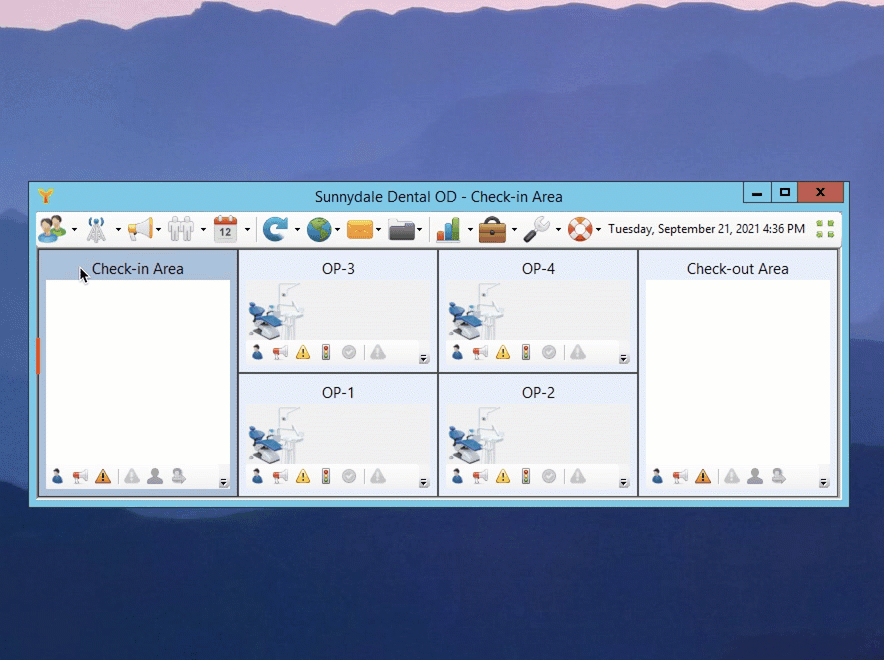Click the blue refresh arrow icon
The width and height of the screenshot is (884, 660).
click(x=274, y=229)
